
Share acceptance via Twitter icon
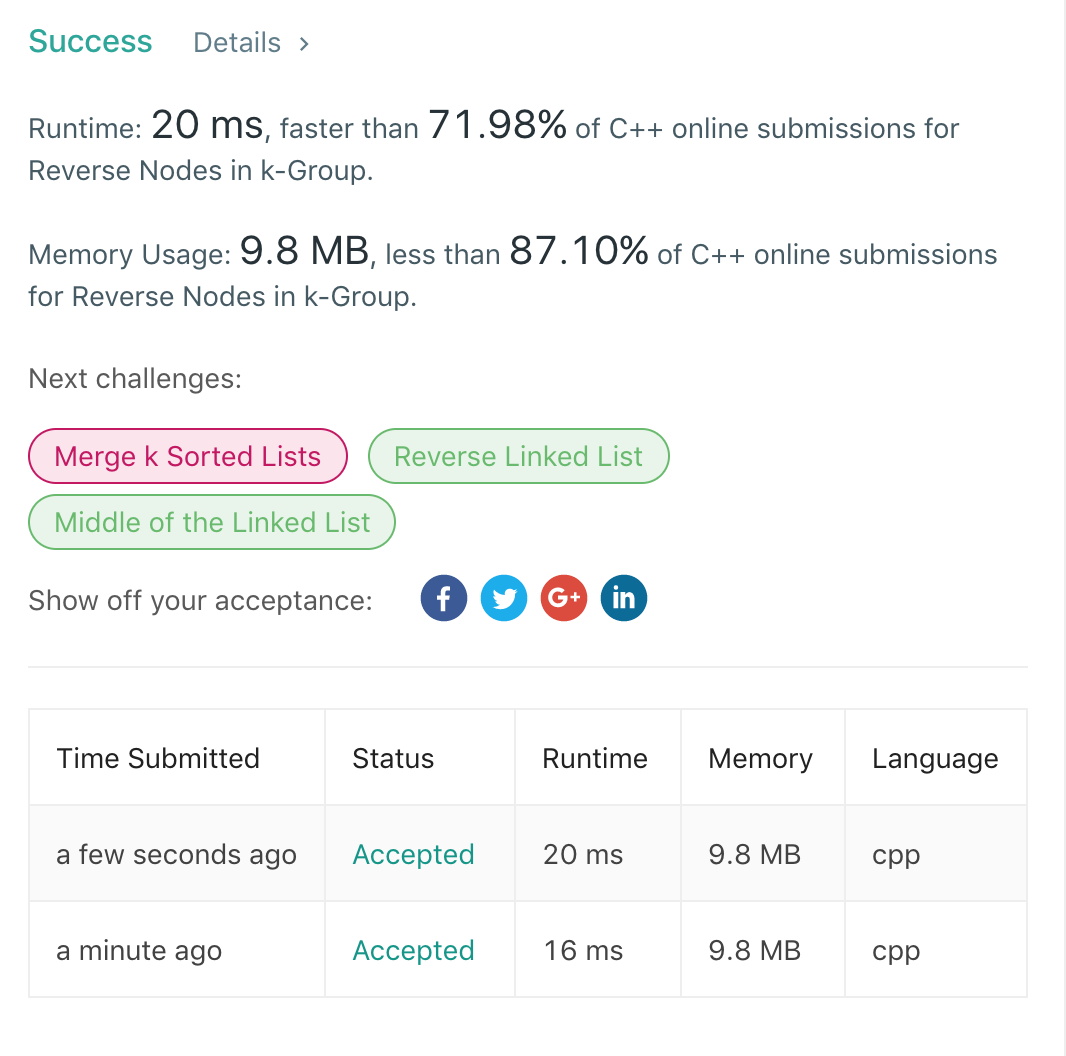tap(504, 599)
